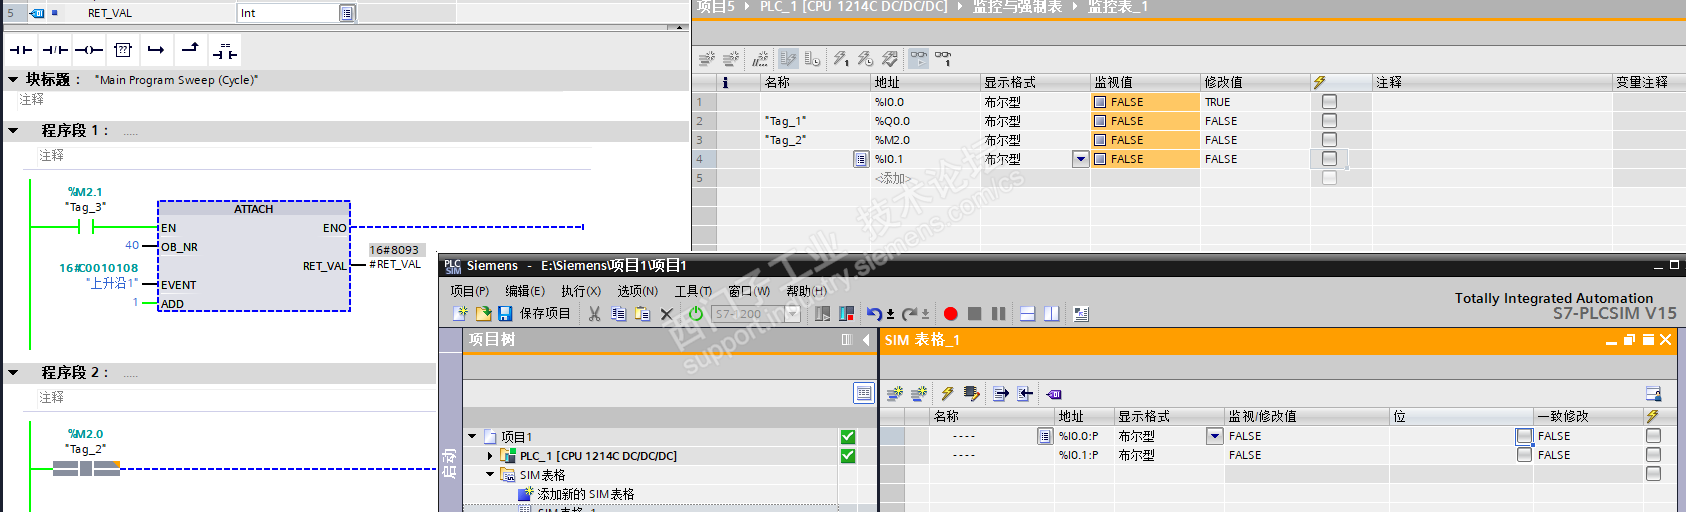Tick the lightning-column checkbox for %I0.0:P row

coord(1653,436)
